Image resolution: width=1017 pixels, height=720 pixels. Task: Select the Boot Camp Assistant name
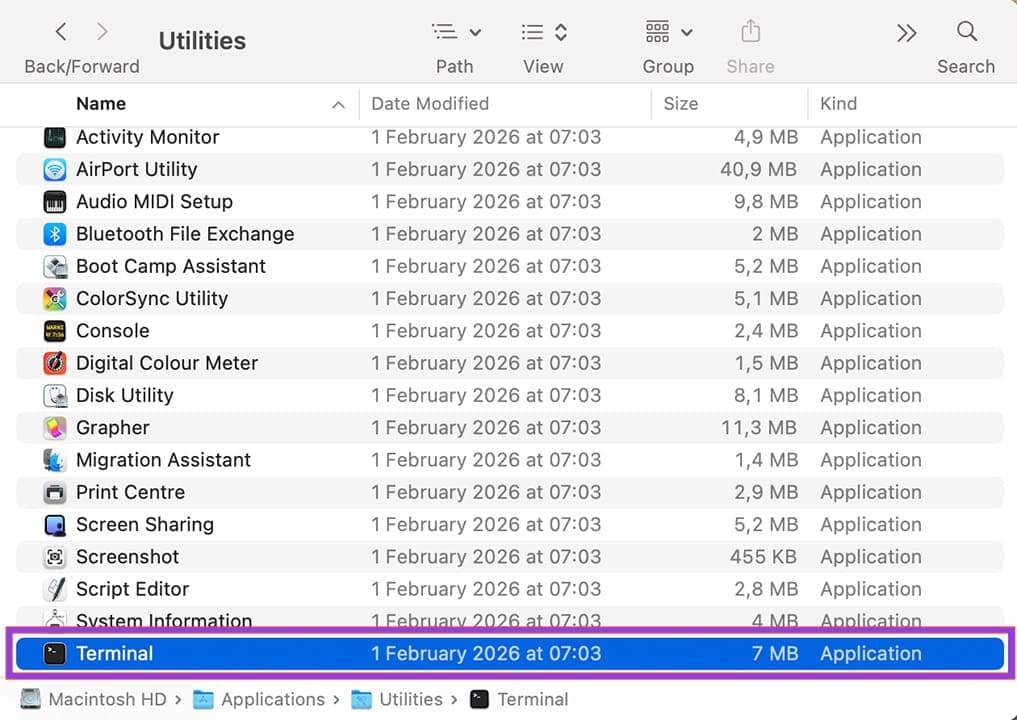[x=171, y=267]
